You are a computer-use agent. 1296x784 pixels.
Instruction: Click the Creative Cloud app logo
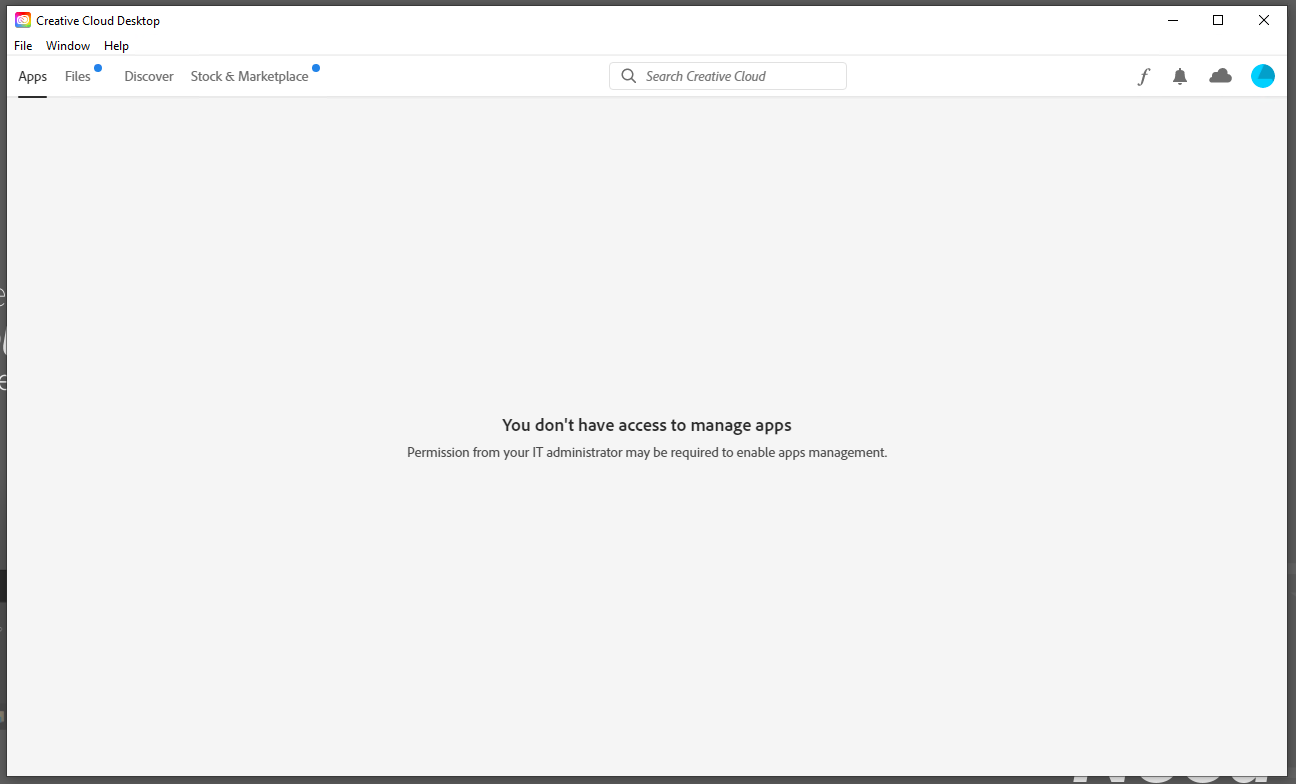click(23, 20)
